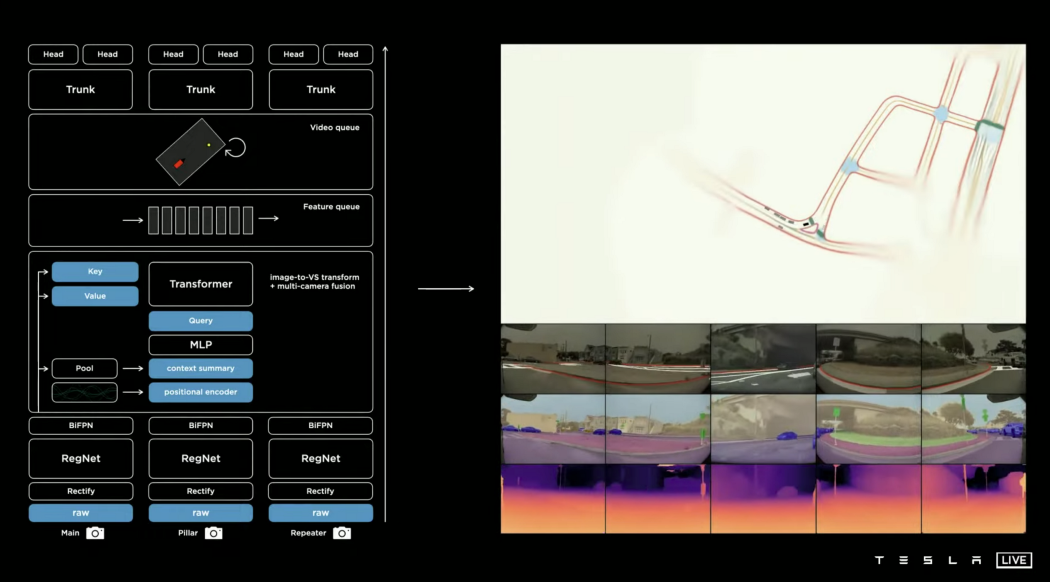Click the positional encoder block
1050x582 pixels.
click(201, 392)
